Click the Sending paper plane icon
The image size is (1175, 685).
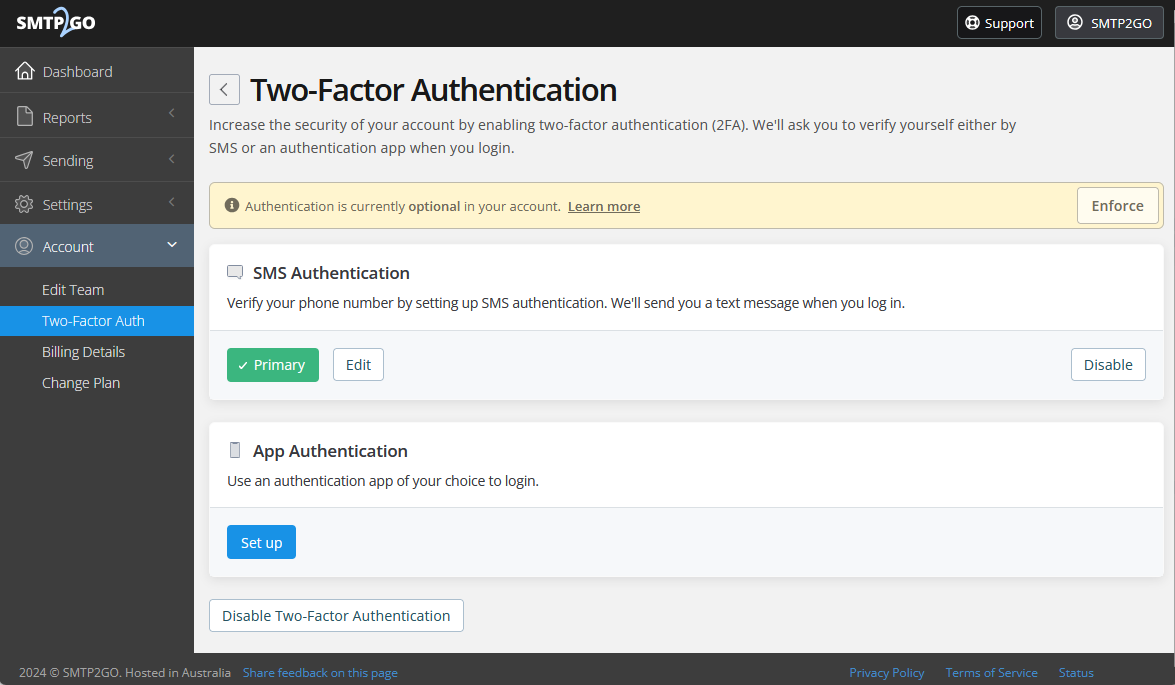pos(25,160)
